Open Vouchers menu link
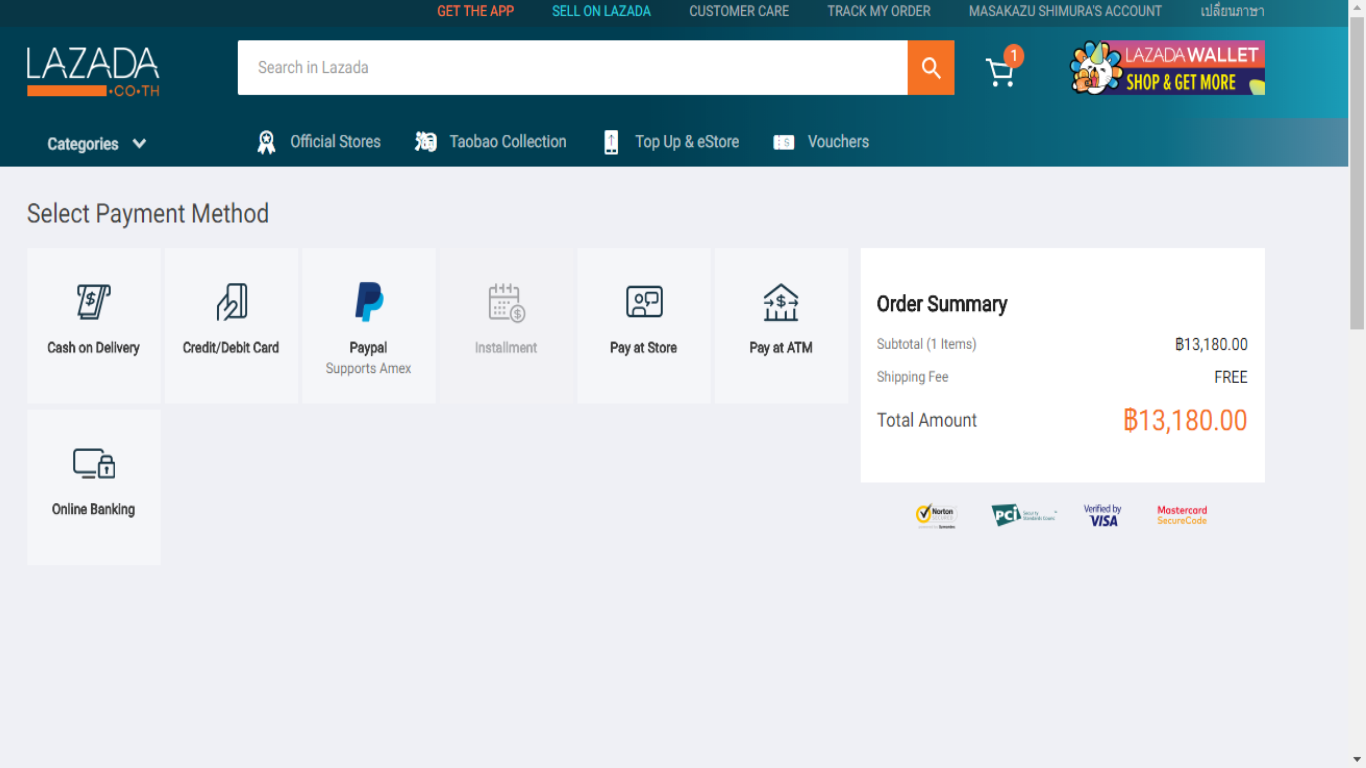The width and height of the screenshot is (1366, 768). 838,142
